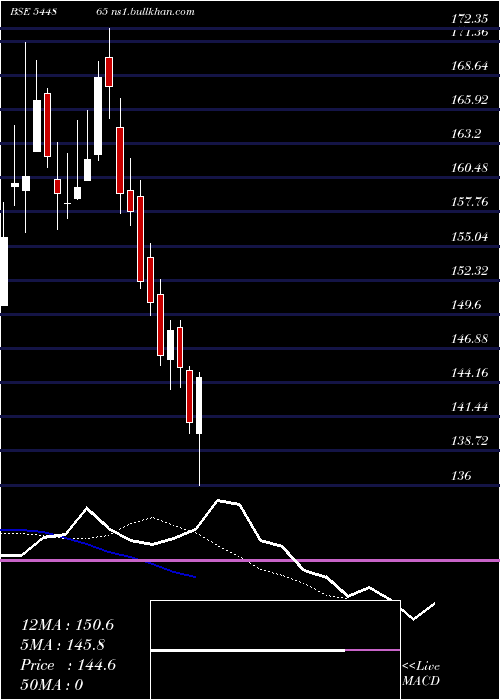
Task: Click the white outlined MACD box
Action: (x=275, y=650)
